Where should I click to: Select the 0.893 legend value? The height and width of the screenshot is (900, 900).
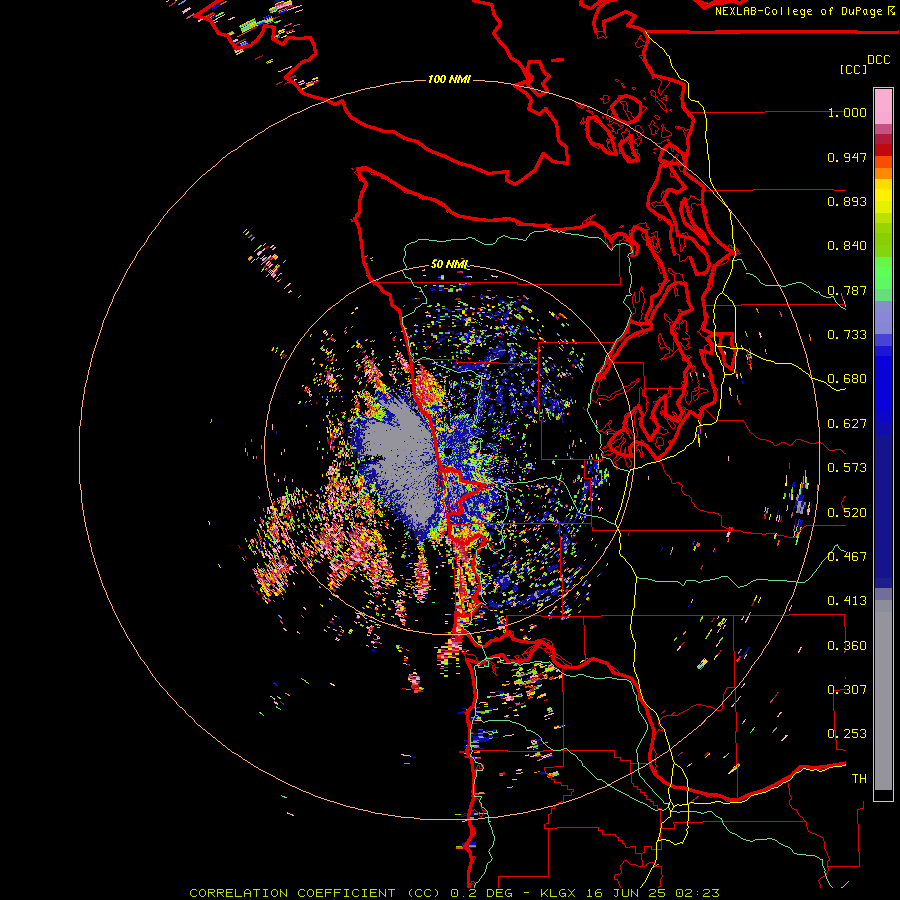pos(847,201)
